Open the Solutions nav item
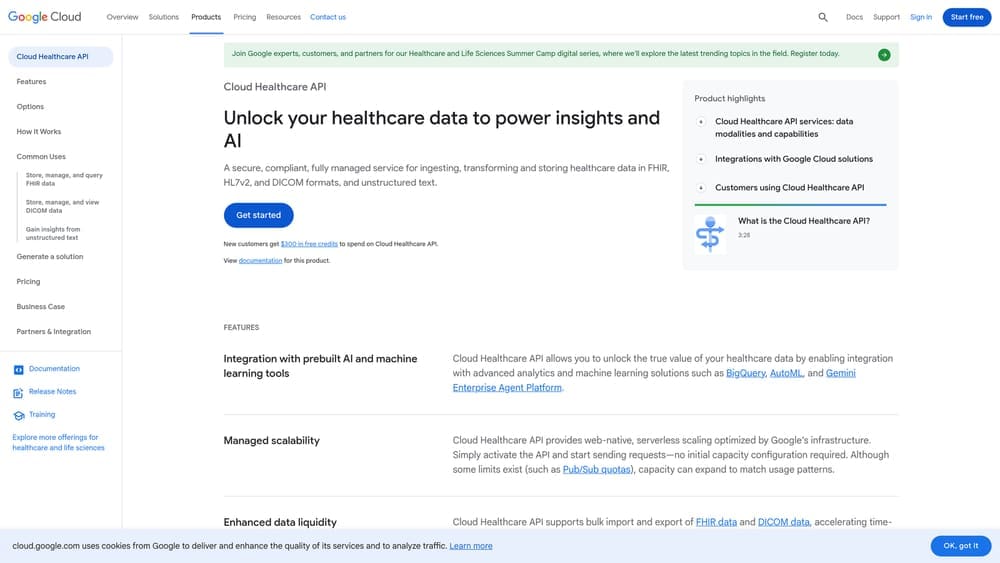Image resolution: width=1000 pixels, height=563 pixels. [164, 17]
